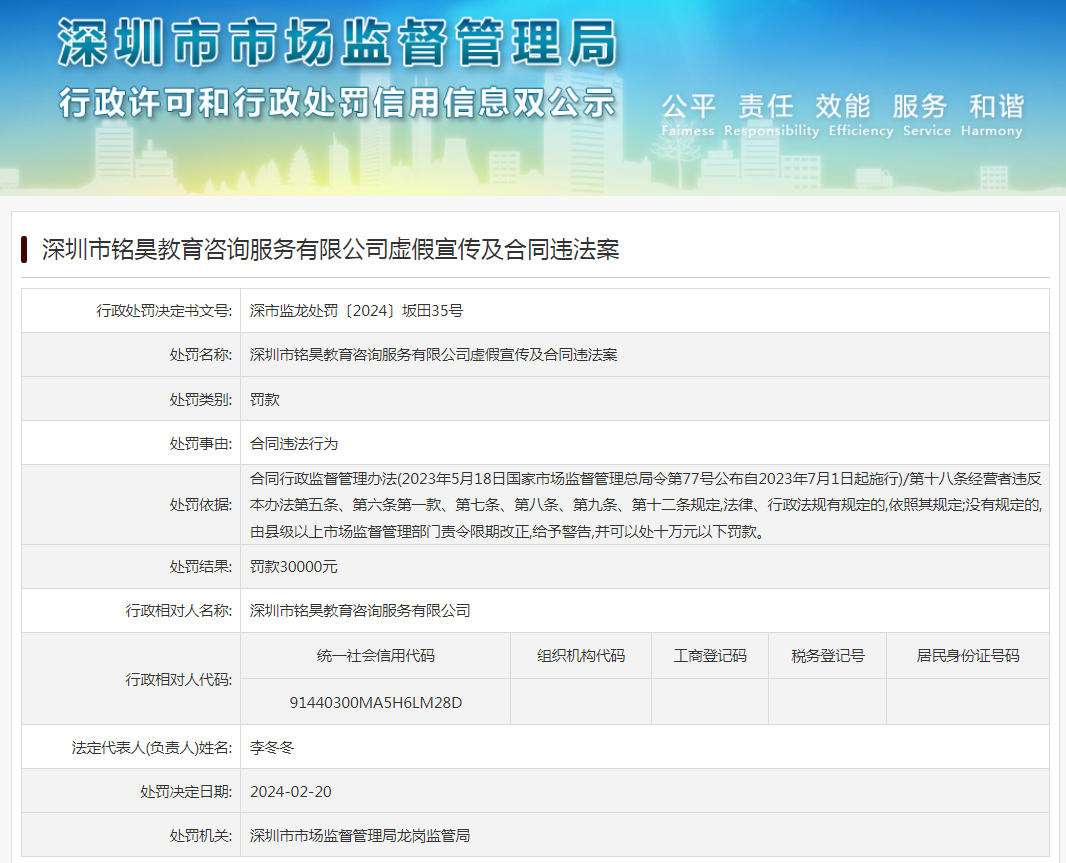Click the 统一社会信用代码 column header
The image size is (1066, 863).
pos(375,656)
